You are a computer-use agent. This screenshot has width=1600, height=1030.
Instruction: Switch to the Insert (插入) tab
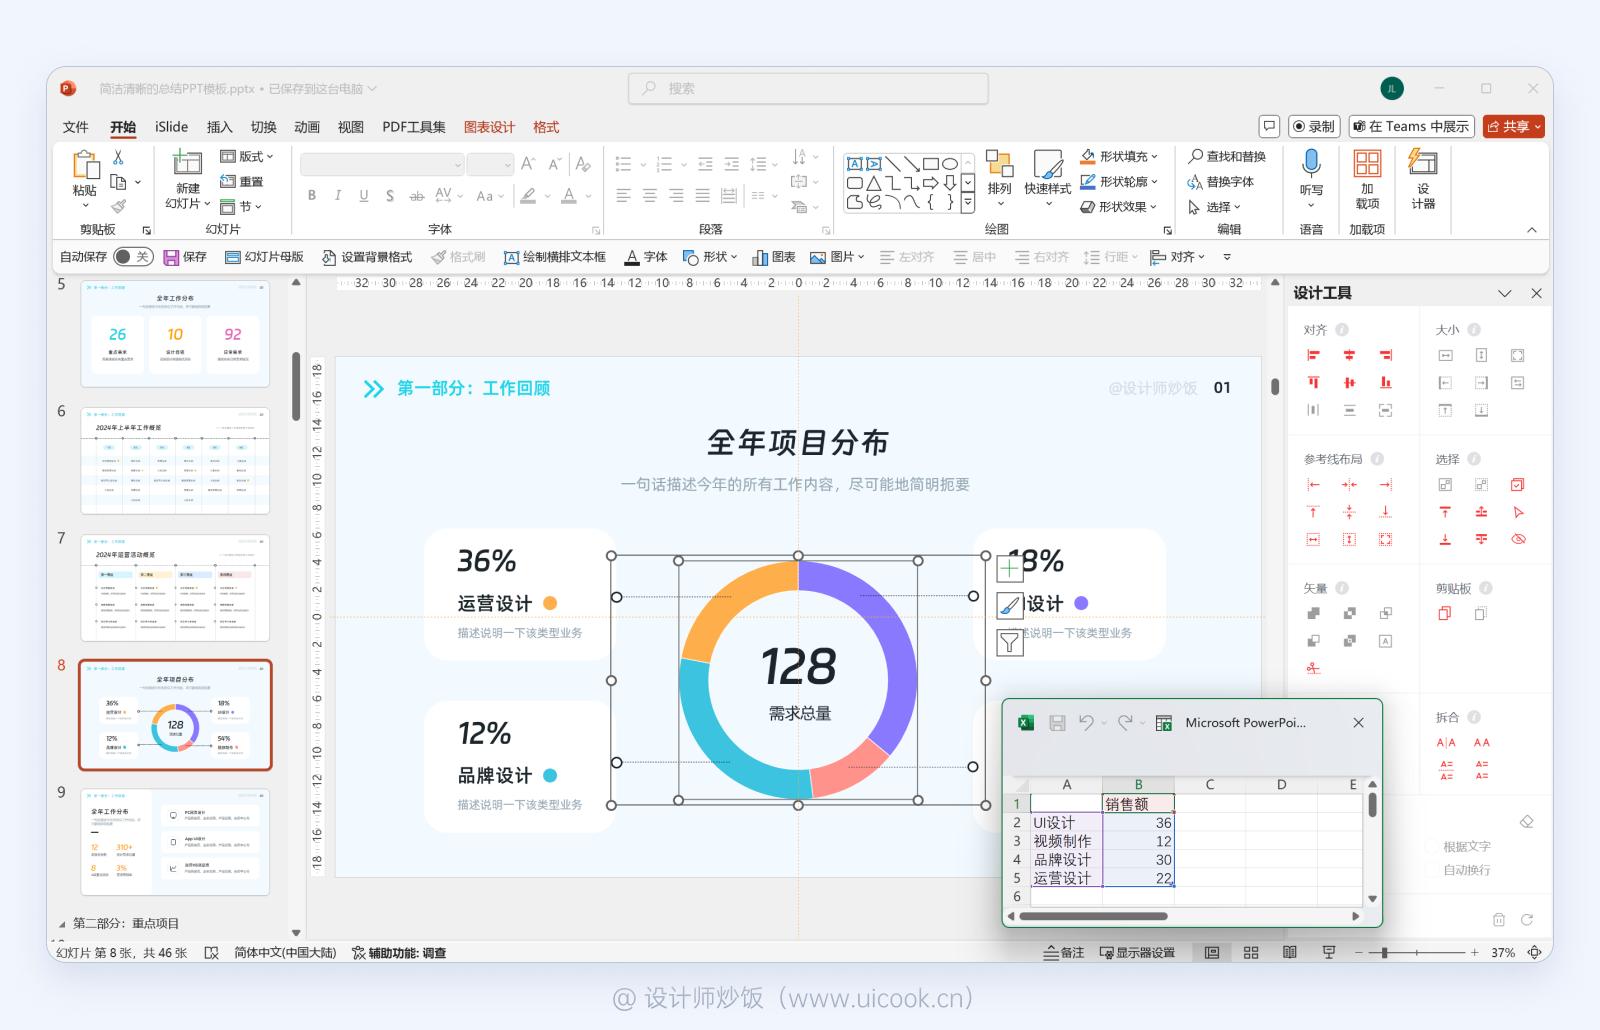(219, 127)
